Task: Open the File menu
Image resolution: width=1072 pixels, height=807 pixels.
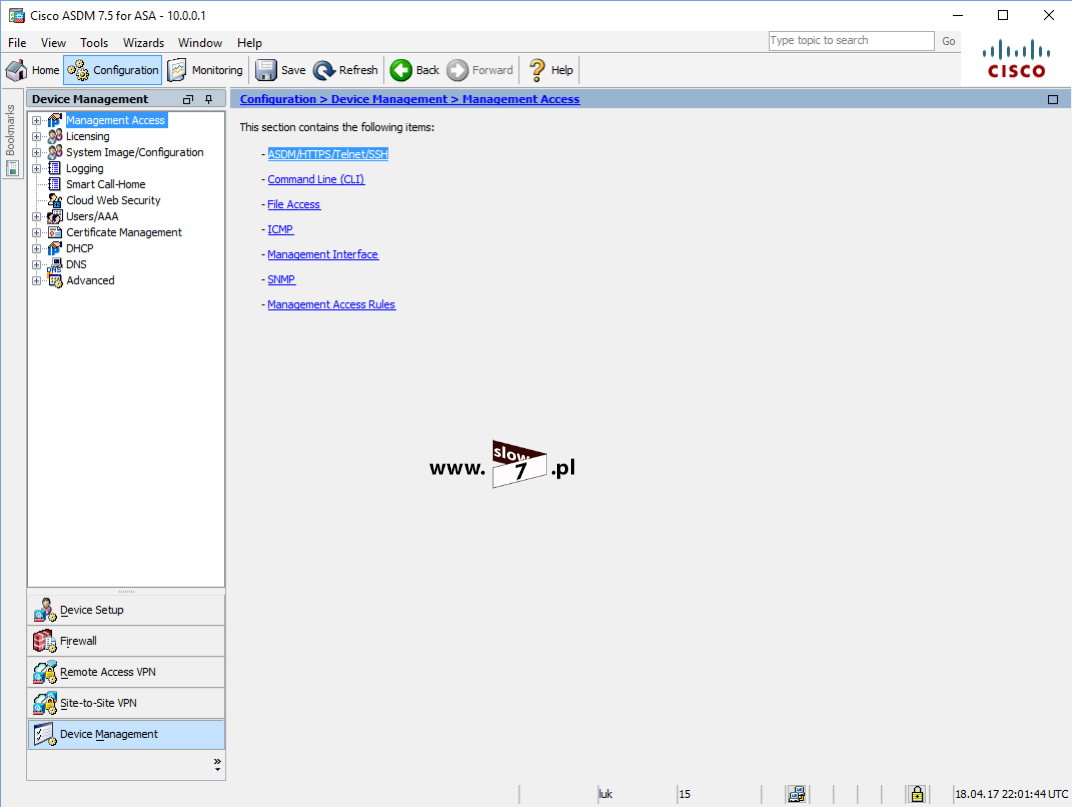Action: point(17,42)
